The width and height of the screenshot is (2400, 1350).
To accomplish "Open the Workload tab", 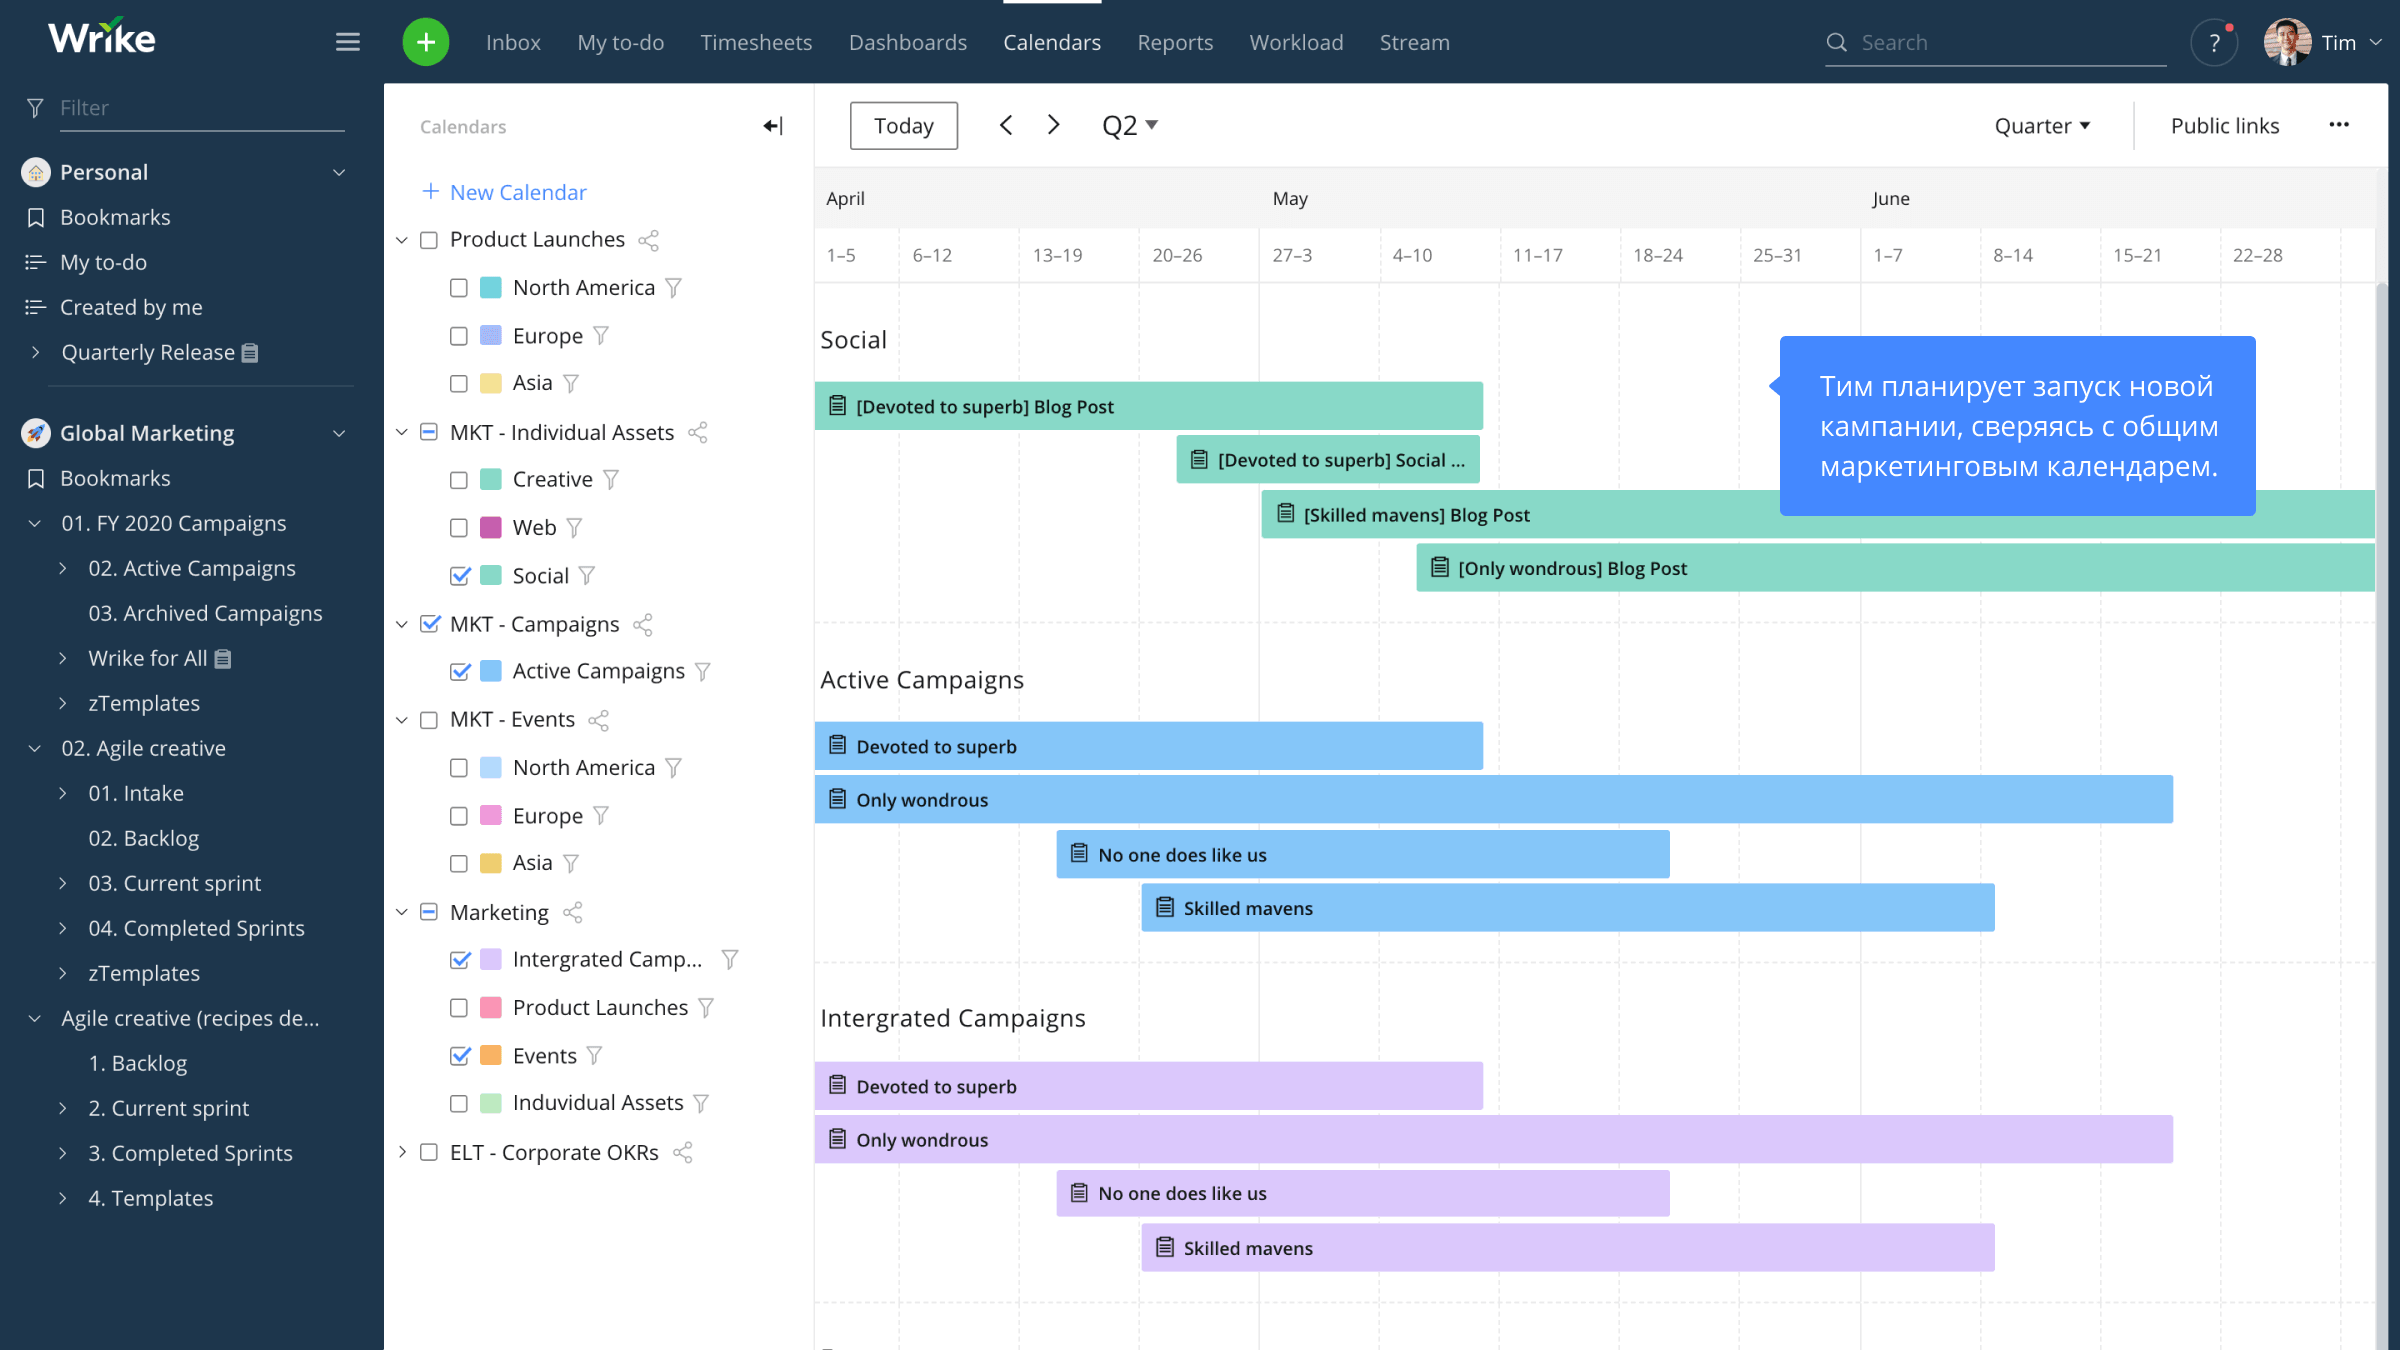I will (1296, 42).
